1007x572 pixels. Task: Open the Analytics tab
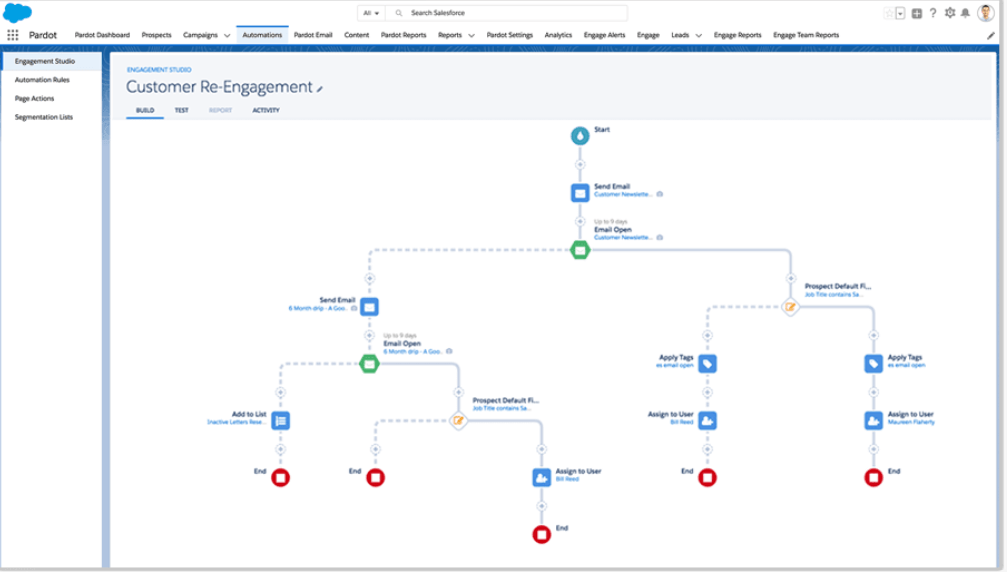point(558,35)
